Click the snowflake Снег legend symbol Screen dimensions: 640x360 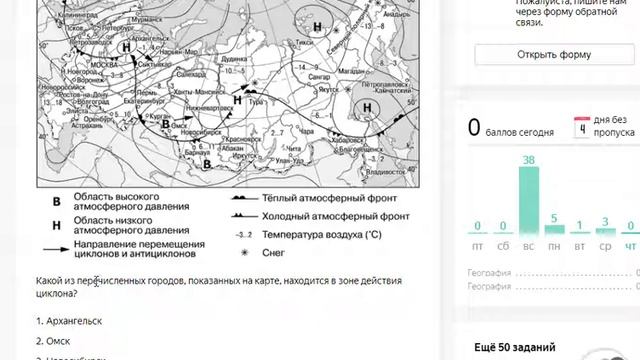point(244,253)
